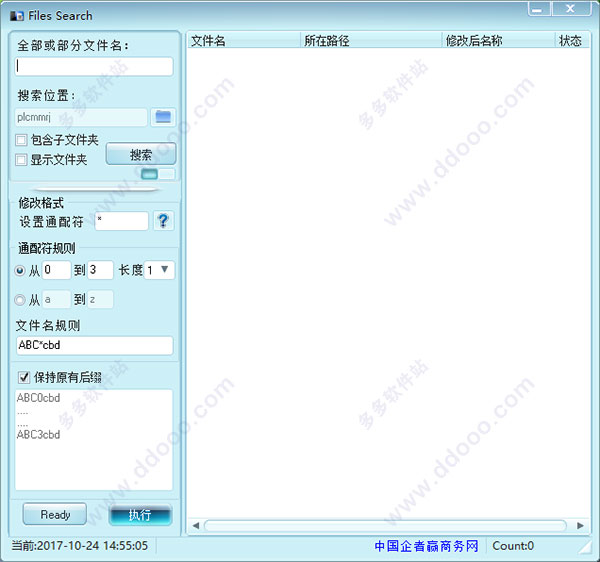This screenshot has height=562, width=600.
Task: Open the folder browse icon for search location
Action: [x=163, y=117]
